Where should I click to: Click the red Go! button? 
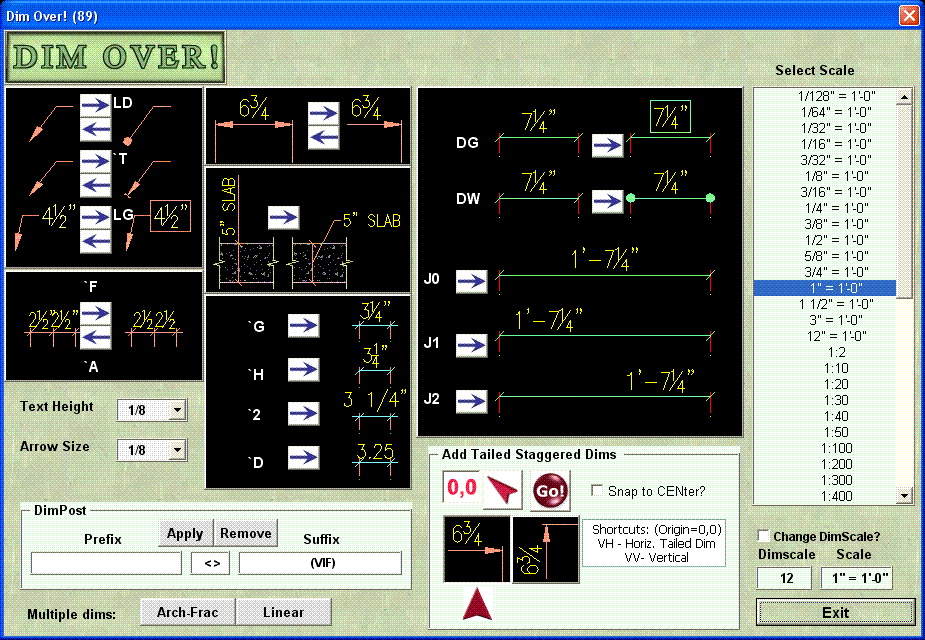click(550, 491)
